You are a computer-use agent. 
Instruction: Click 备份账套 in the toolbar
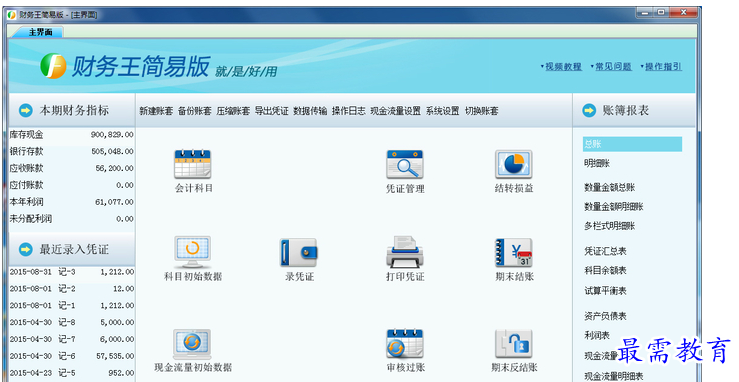coord(195,111)
